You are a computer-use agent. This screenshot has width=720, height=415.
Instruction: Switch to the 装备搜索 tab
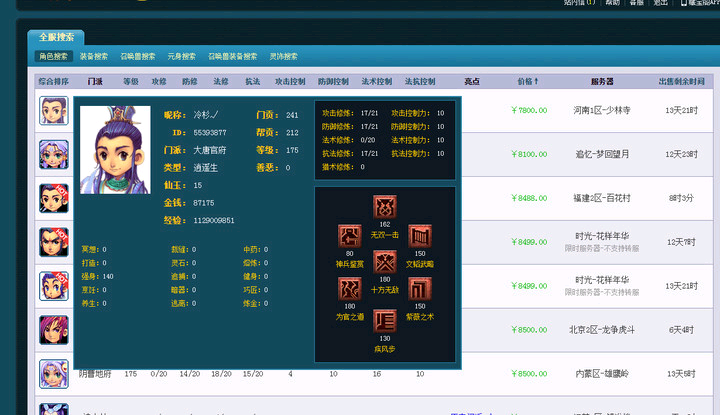94,57
